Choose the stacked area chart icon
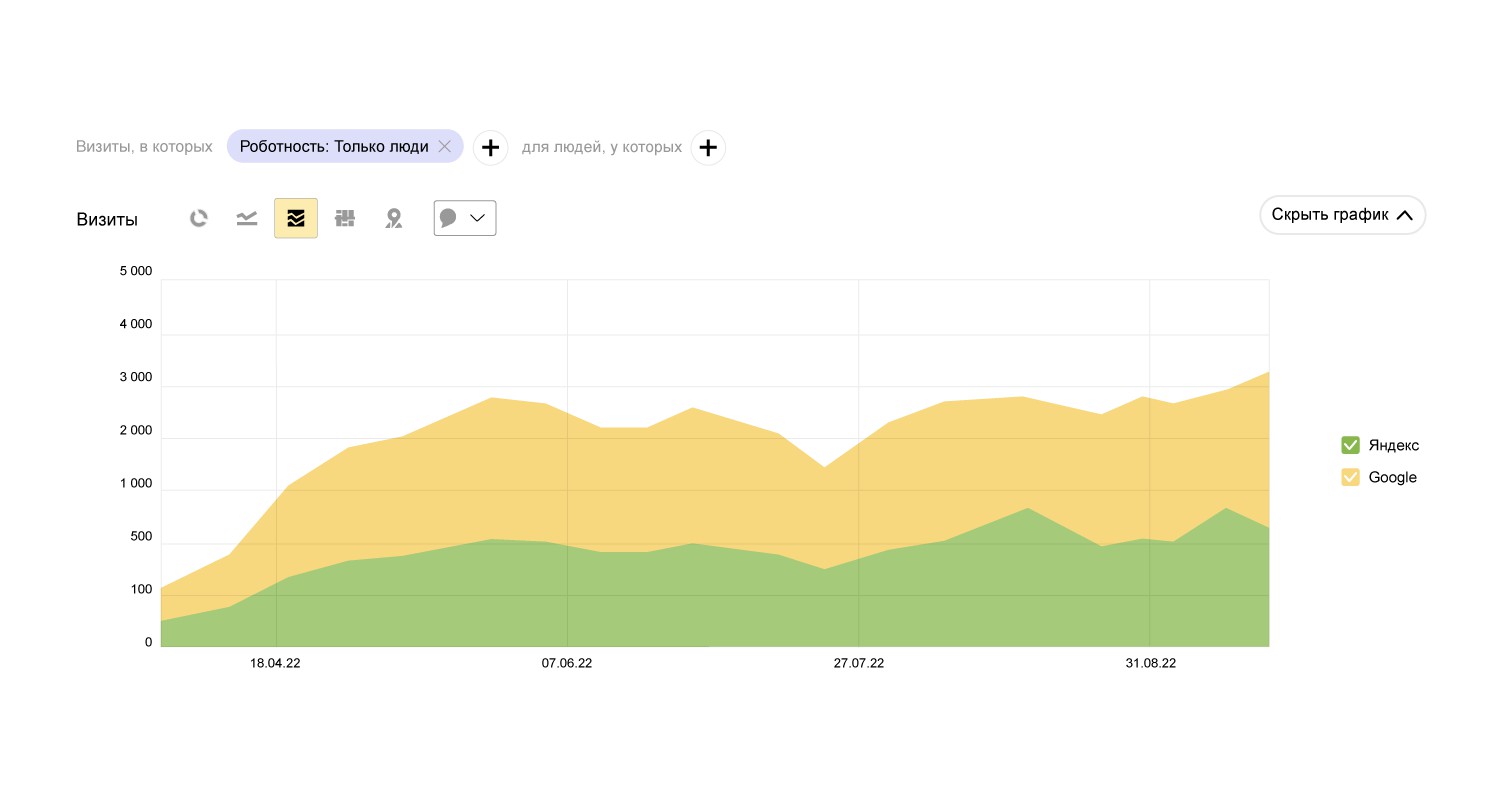 (296, 218)
